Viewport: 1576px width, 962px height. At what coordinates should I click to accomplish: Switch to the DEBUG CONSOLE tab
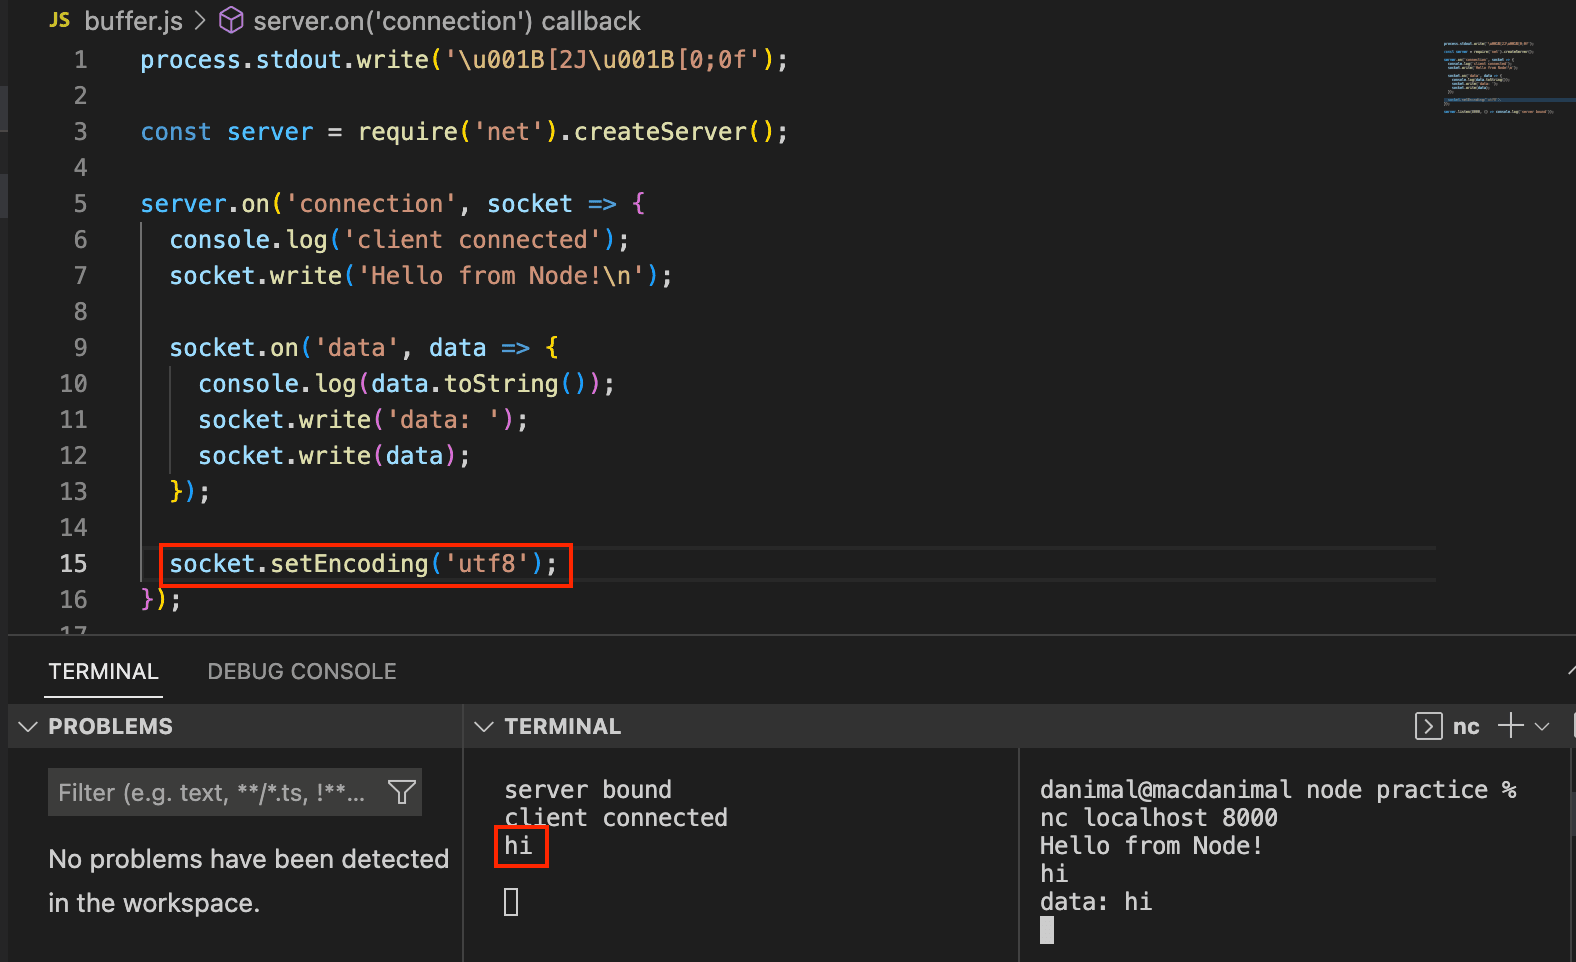click(x=302, y=671)
